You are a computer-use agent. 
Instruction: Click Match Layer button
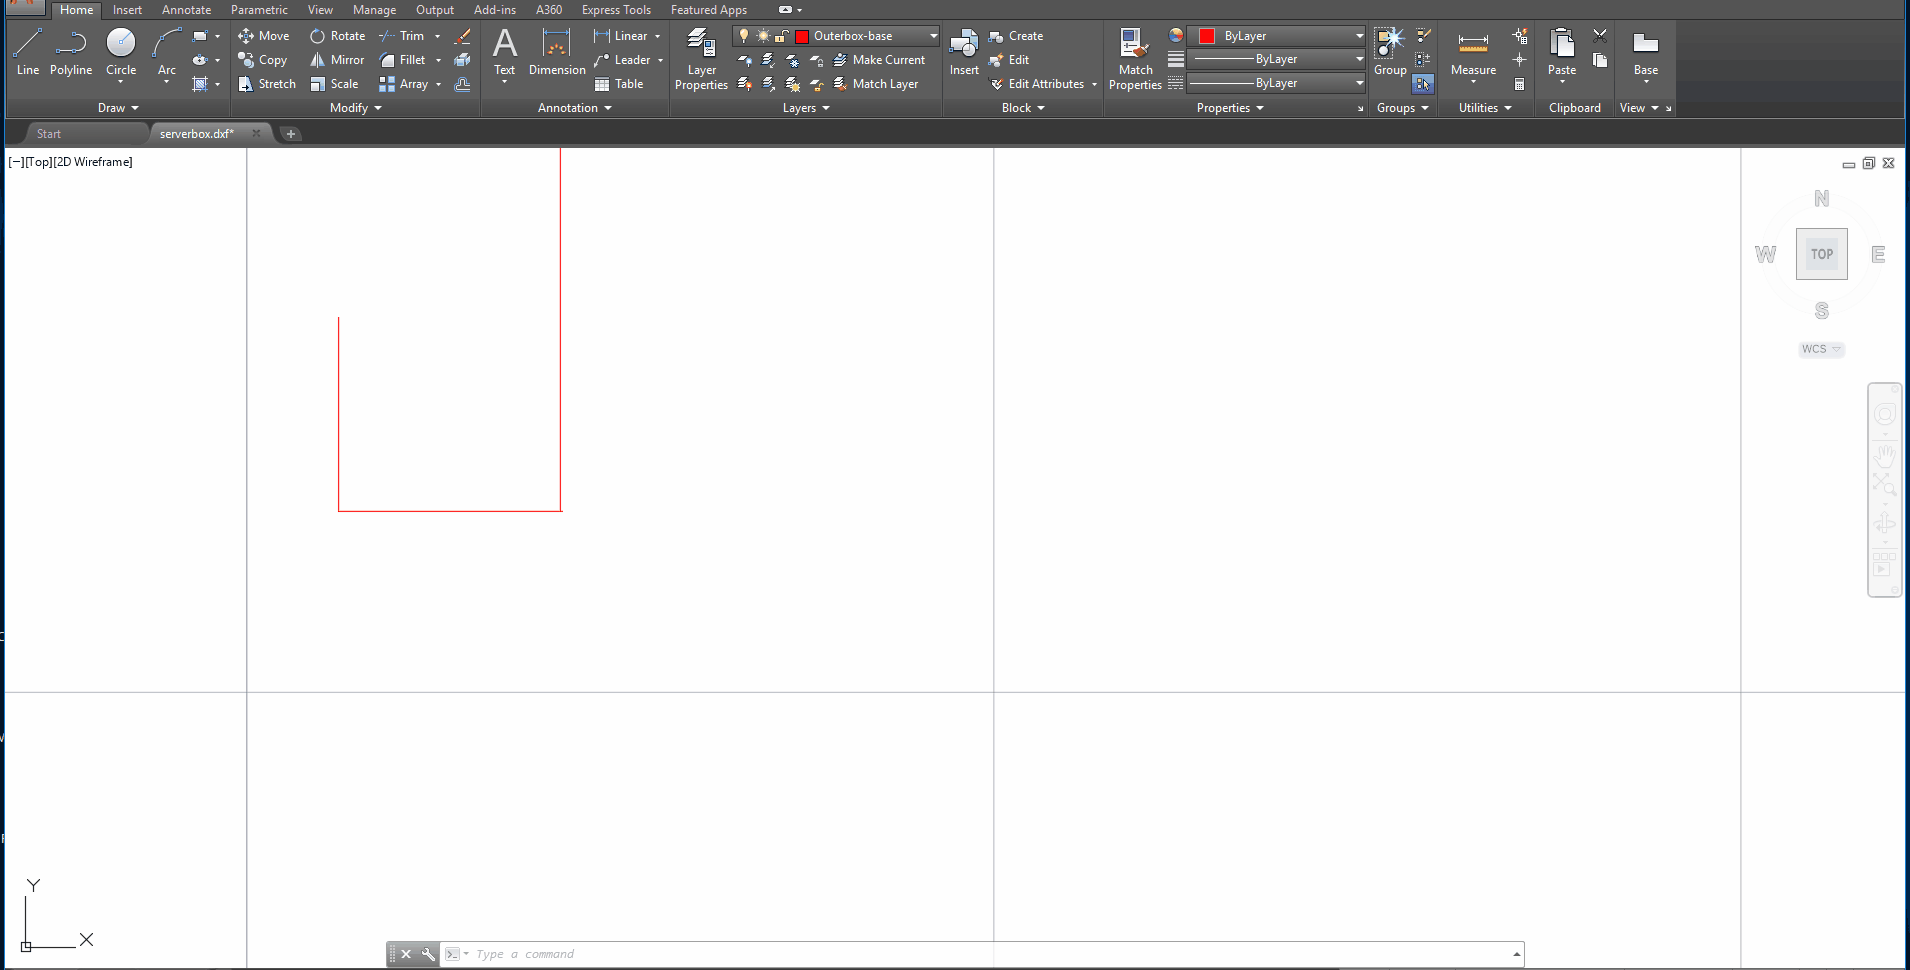(875, 84)
